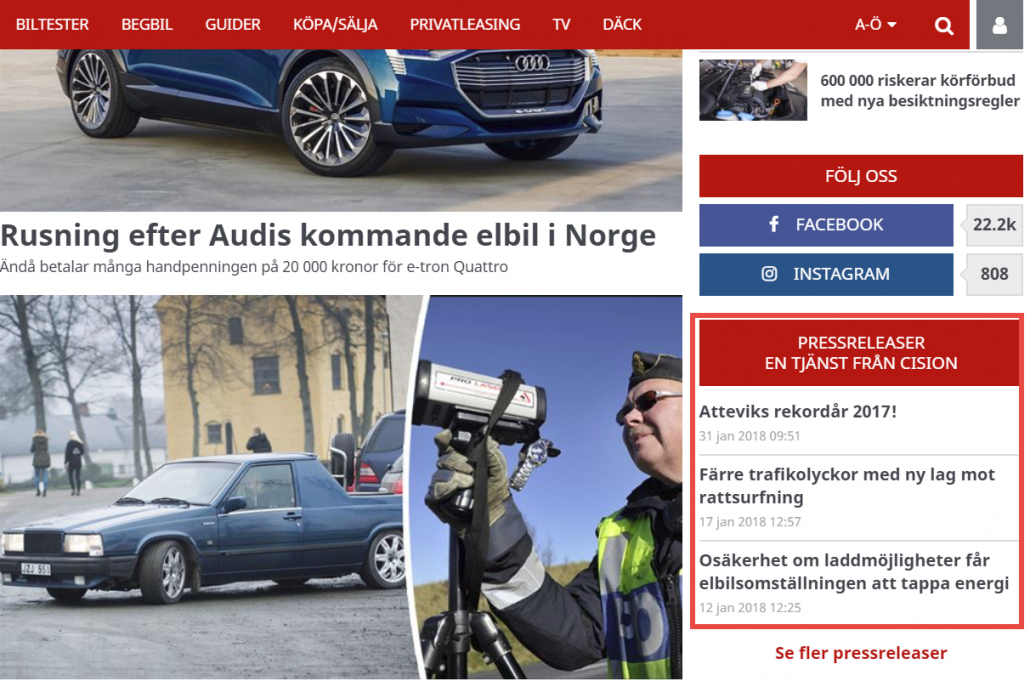Select KÖPA/SÄLJA in navigation bar
This screenshot has height=687, width=1030.
point(335,25)
